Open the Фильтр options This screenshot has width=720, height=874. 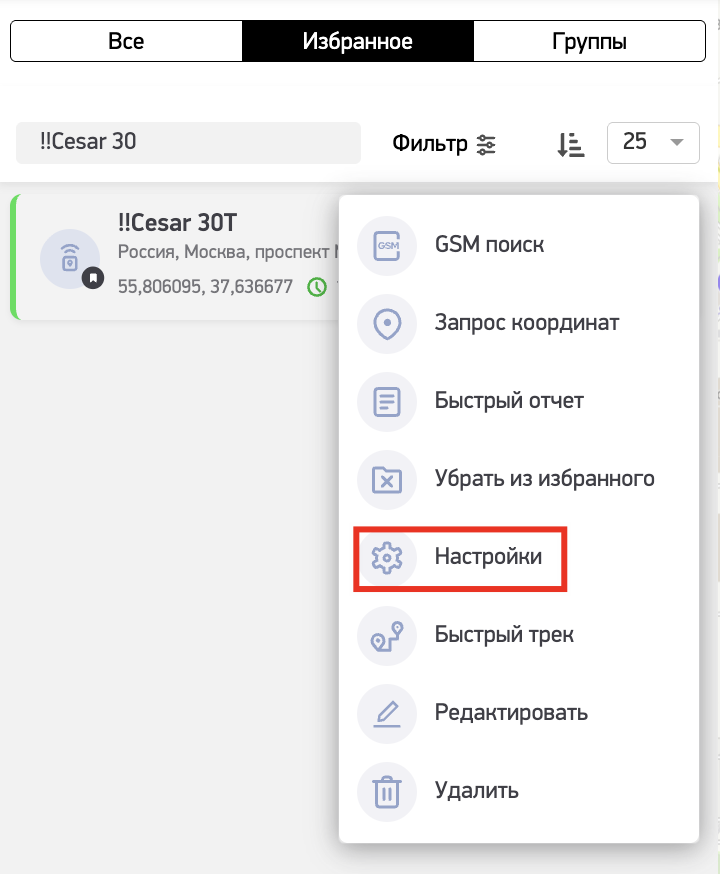coord(444,144)
